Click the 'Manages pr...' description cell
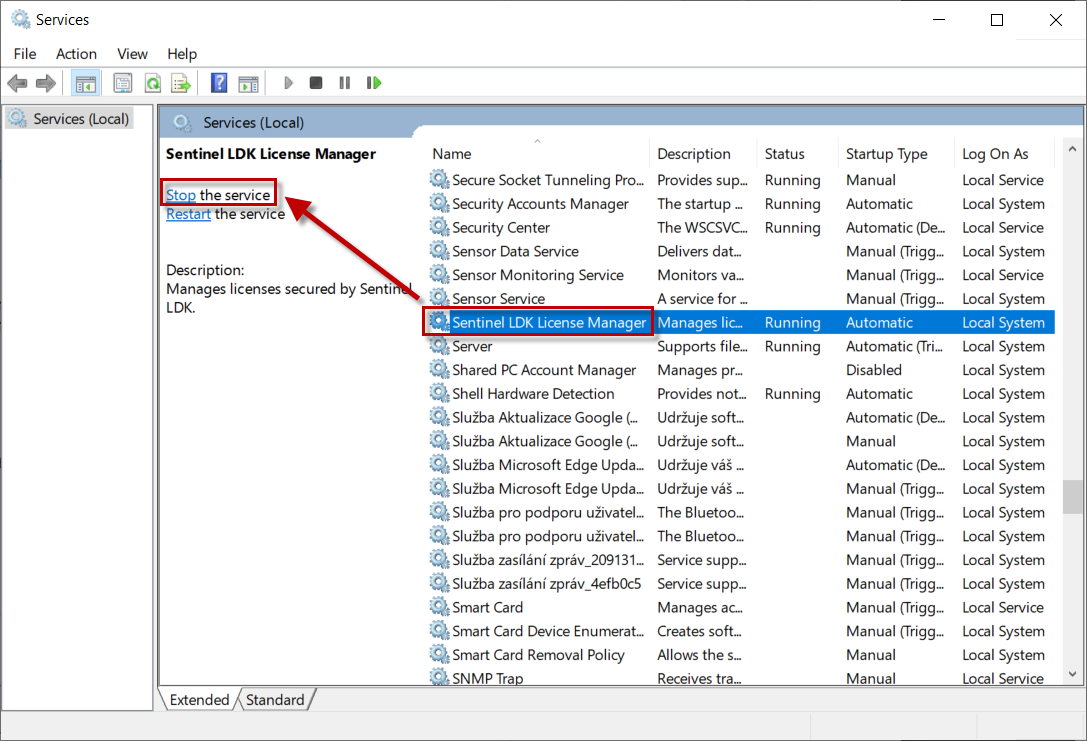 click(700, 369)
